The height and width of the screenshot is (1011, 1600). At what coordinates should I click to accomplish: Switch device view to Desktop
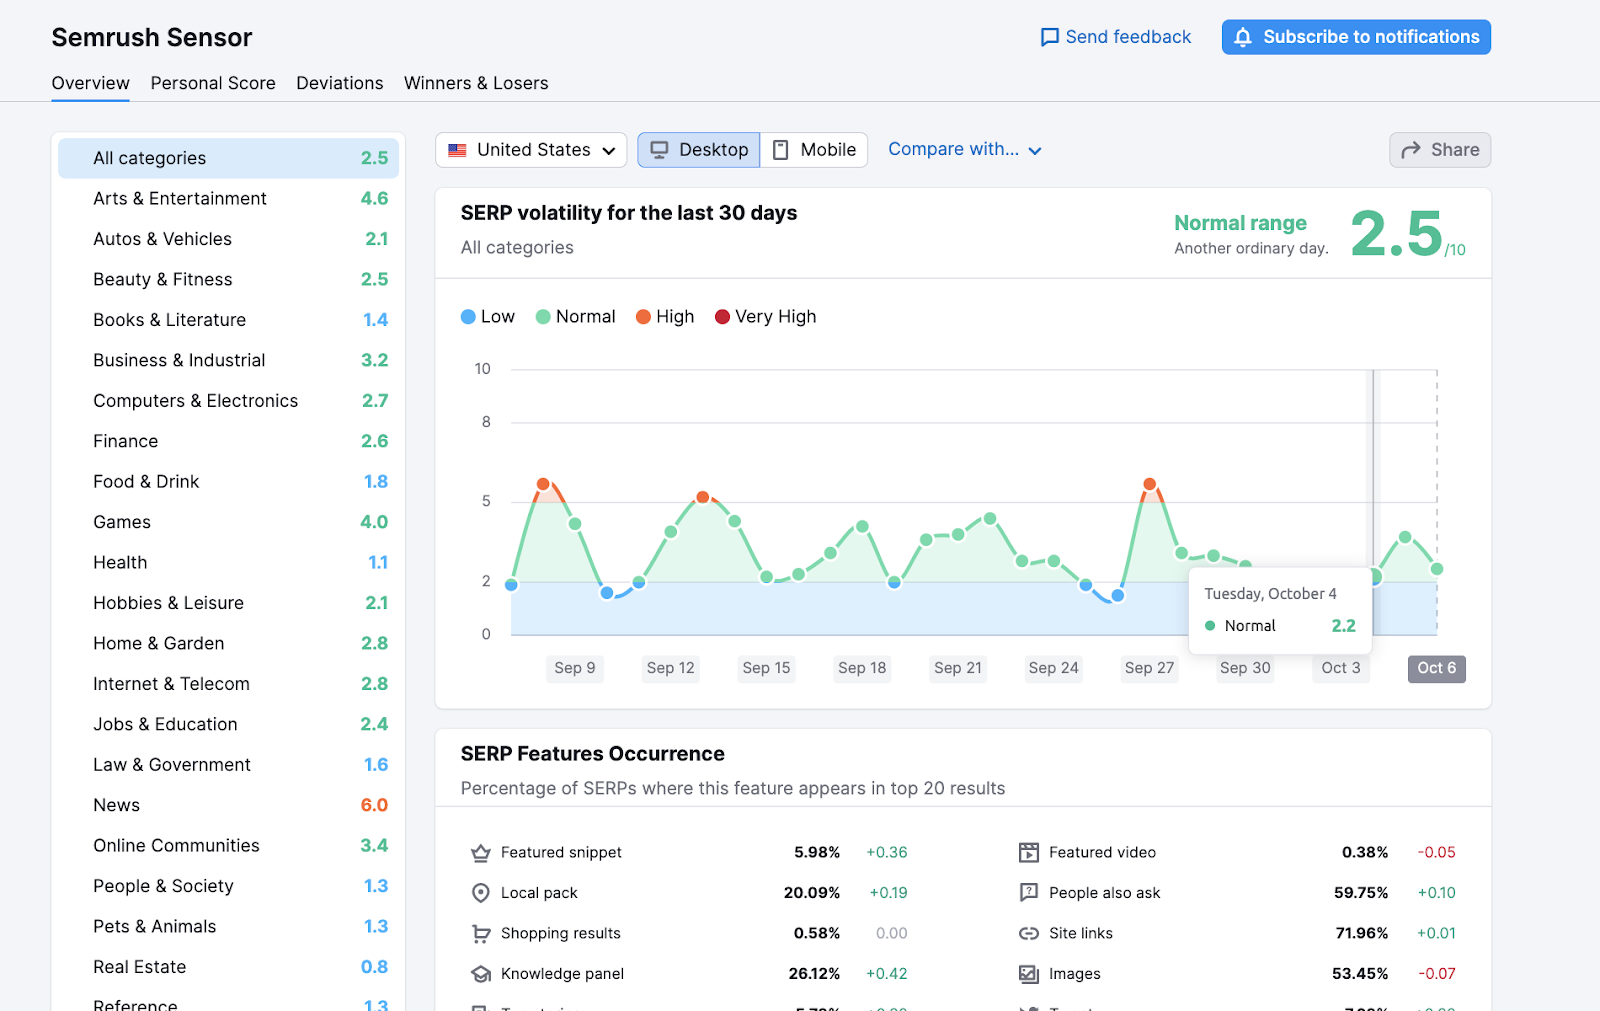click(x=699, y=150)
